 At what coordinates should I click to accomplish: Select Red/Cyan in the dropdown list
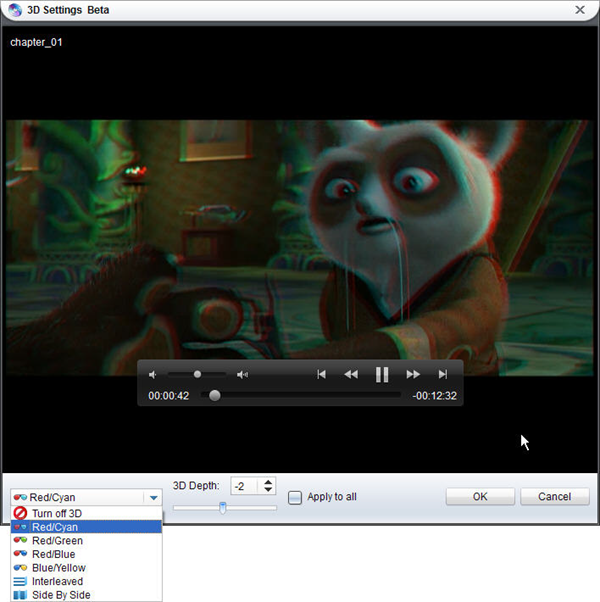pos(86,527)
